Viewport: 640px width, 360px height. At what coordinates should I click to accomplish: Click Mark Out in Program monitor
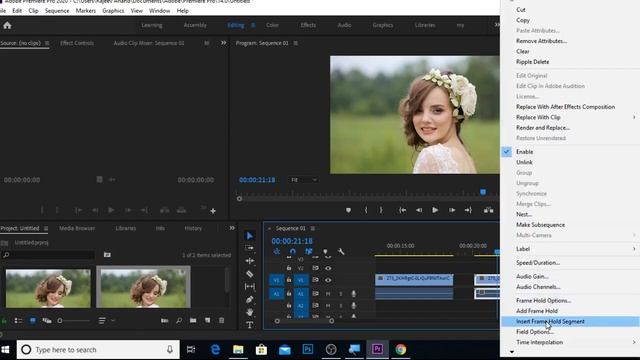coord(381,210)
